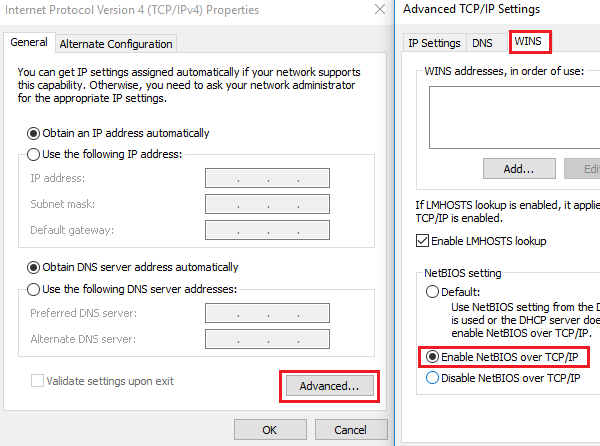Click the WINS addresses list box

[514, 117]
